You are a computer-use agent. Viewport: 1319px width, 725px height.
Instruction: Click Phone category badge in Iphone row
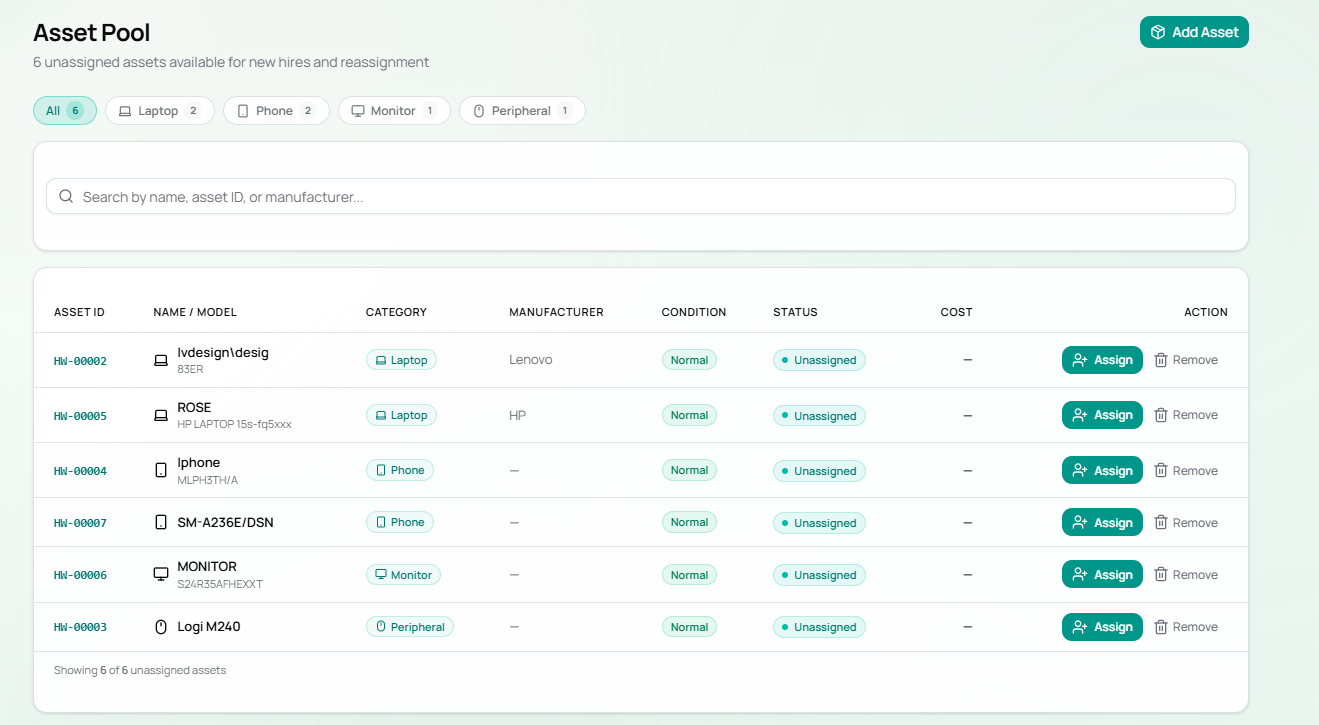[400, 470]
